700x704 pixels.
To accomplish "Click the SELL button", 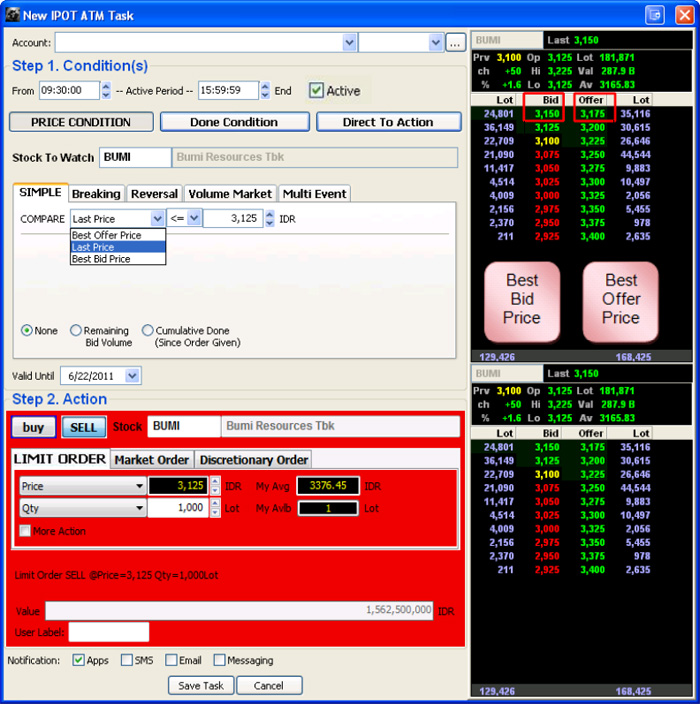I will (x=84, y=427).
